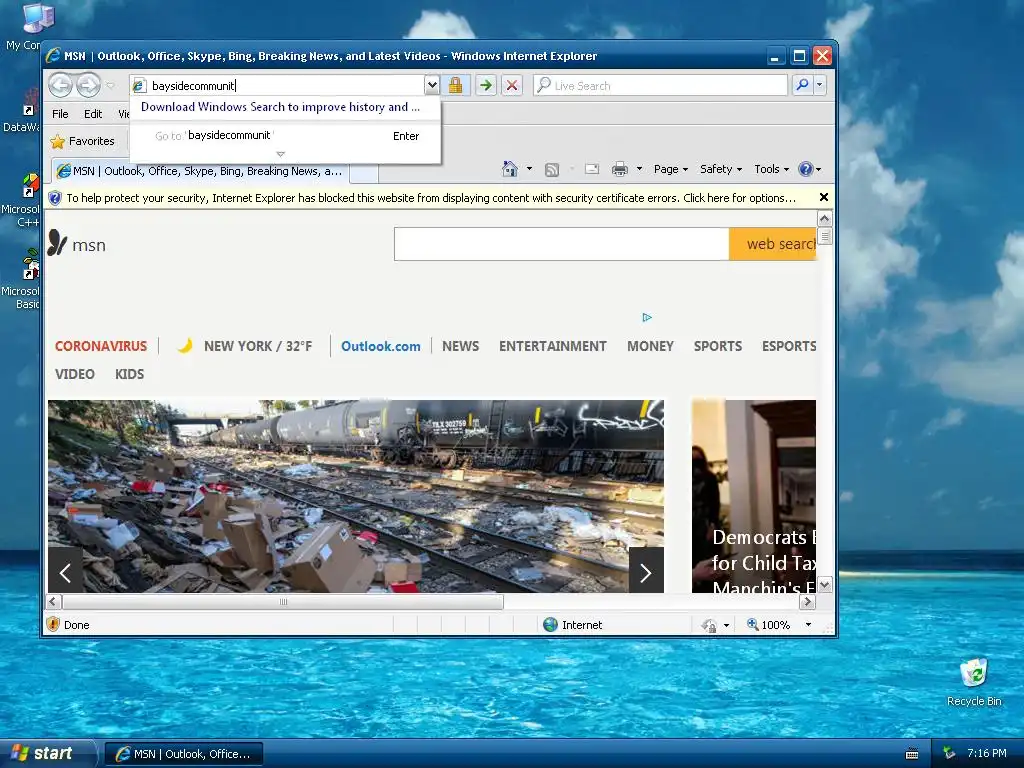Expand the Home button dropdown arrow
This screenshot has width=1024, height=768.
tap(529, 169)
